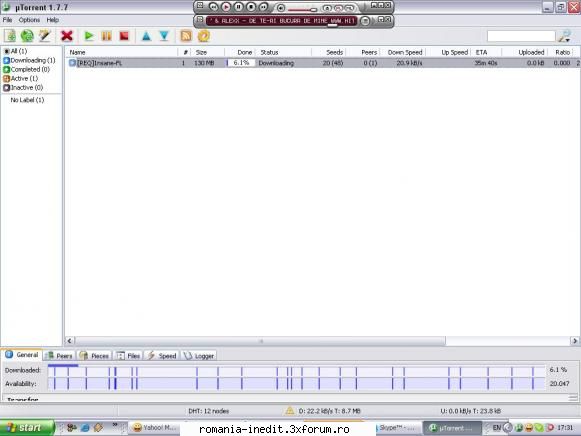Click the 6.1% progress bar cell
581x436 pixels.
click(x=241, y=63)
